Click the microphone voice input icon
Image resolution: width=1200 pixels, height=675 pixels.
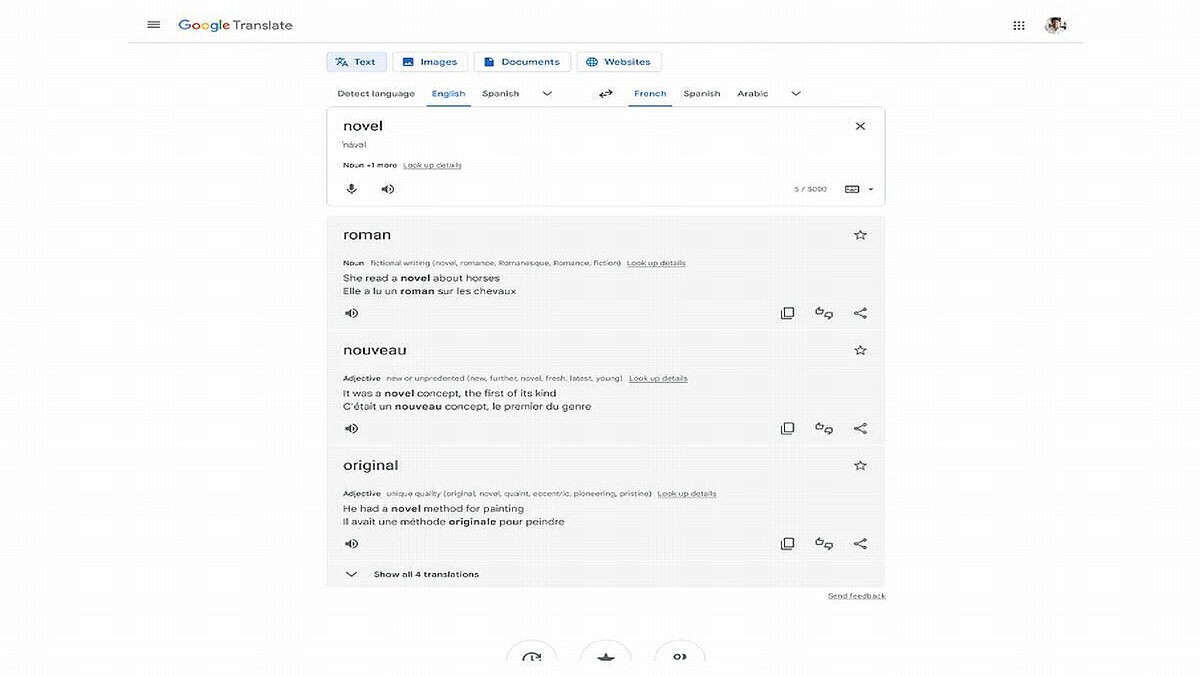point(351,189)
